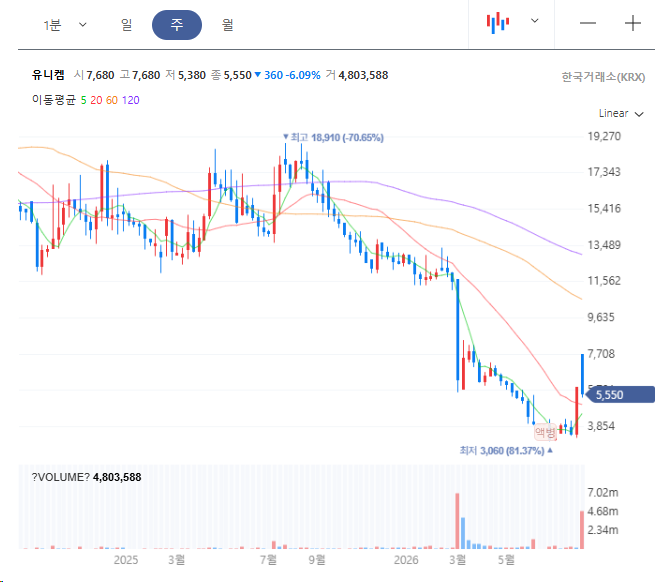The width and height of the screenshot is (659, 582).
Task: Switch to the 월 monthly tab
Action: [x=227, y=25]
